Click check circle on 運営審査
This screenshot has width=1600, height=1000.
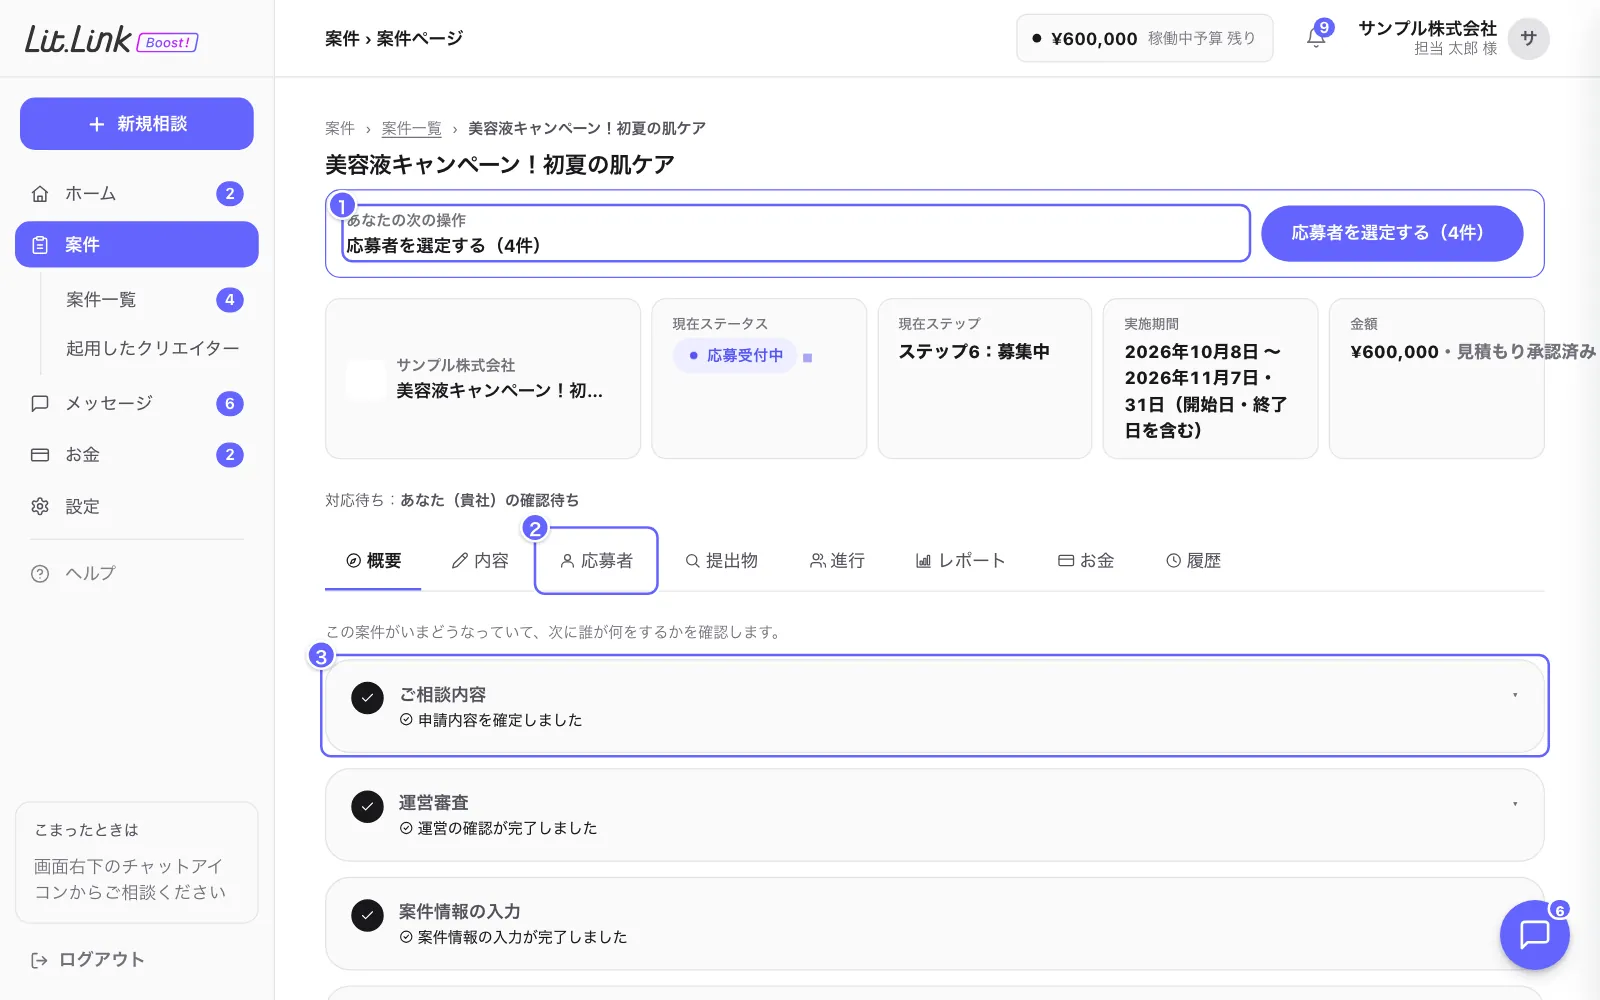tap(367, 806)
